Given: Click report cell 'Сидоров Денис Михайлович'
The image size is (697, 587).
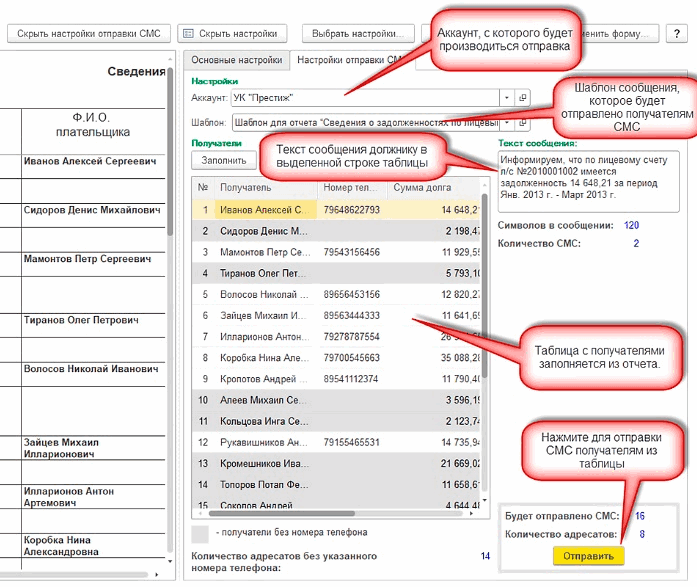Looking at the screenshot, I should pos(93,216).
